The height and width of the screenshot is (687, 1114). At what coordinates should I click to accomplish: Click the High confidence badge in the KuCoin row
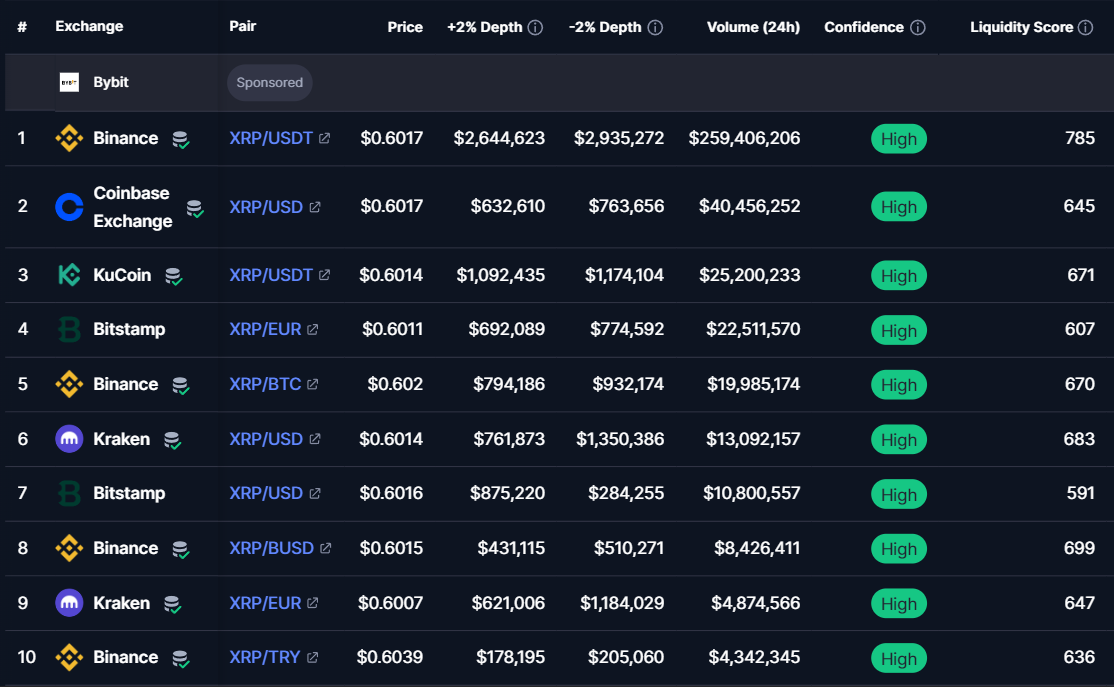coord(899,276)
